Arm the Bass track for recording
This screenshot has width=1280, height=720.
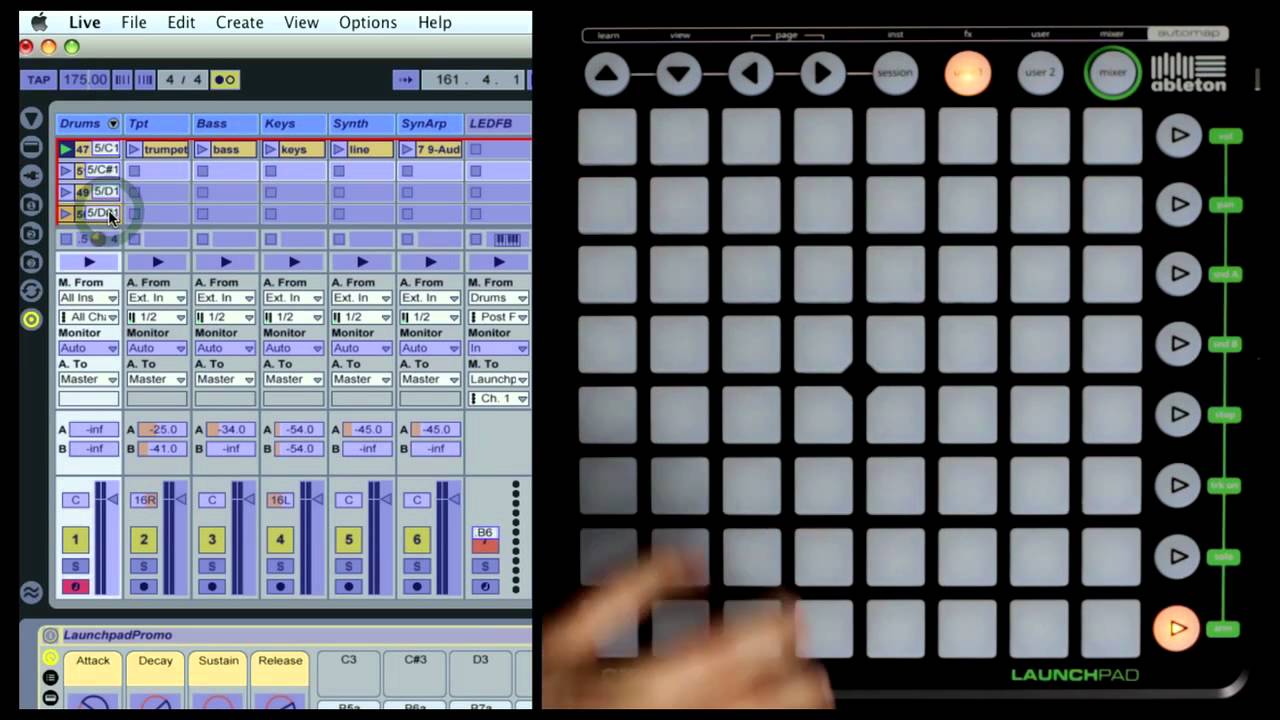pyautogui.click(x=212, y=587)
